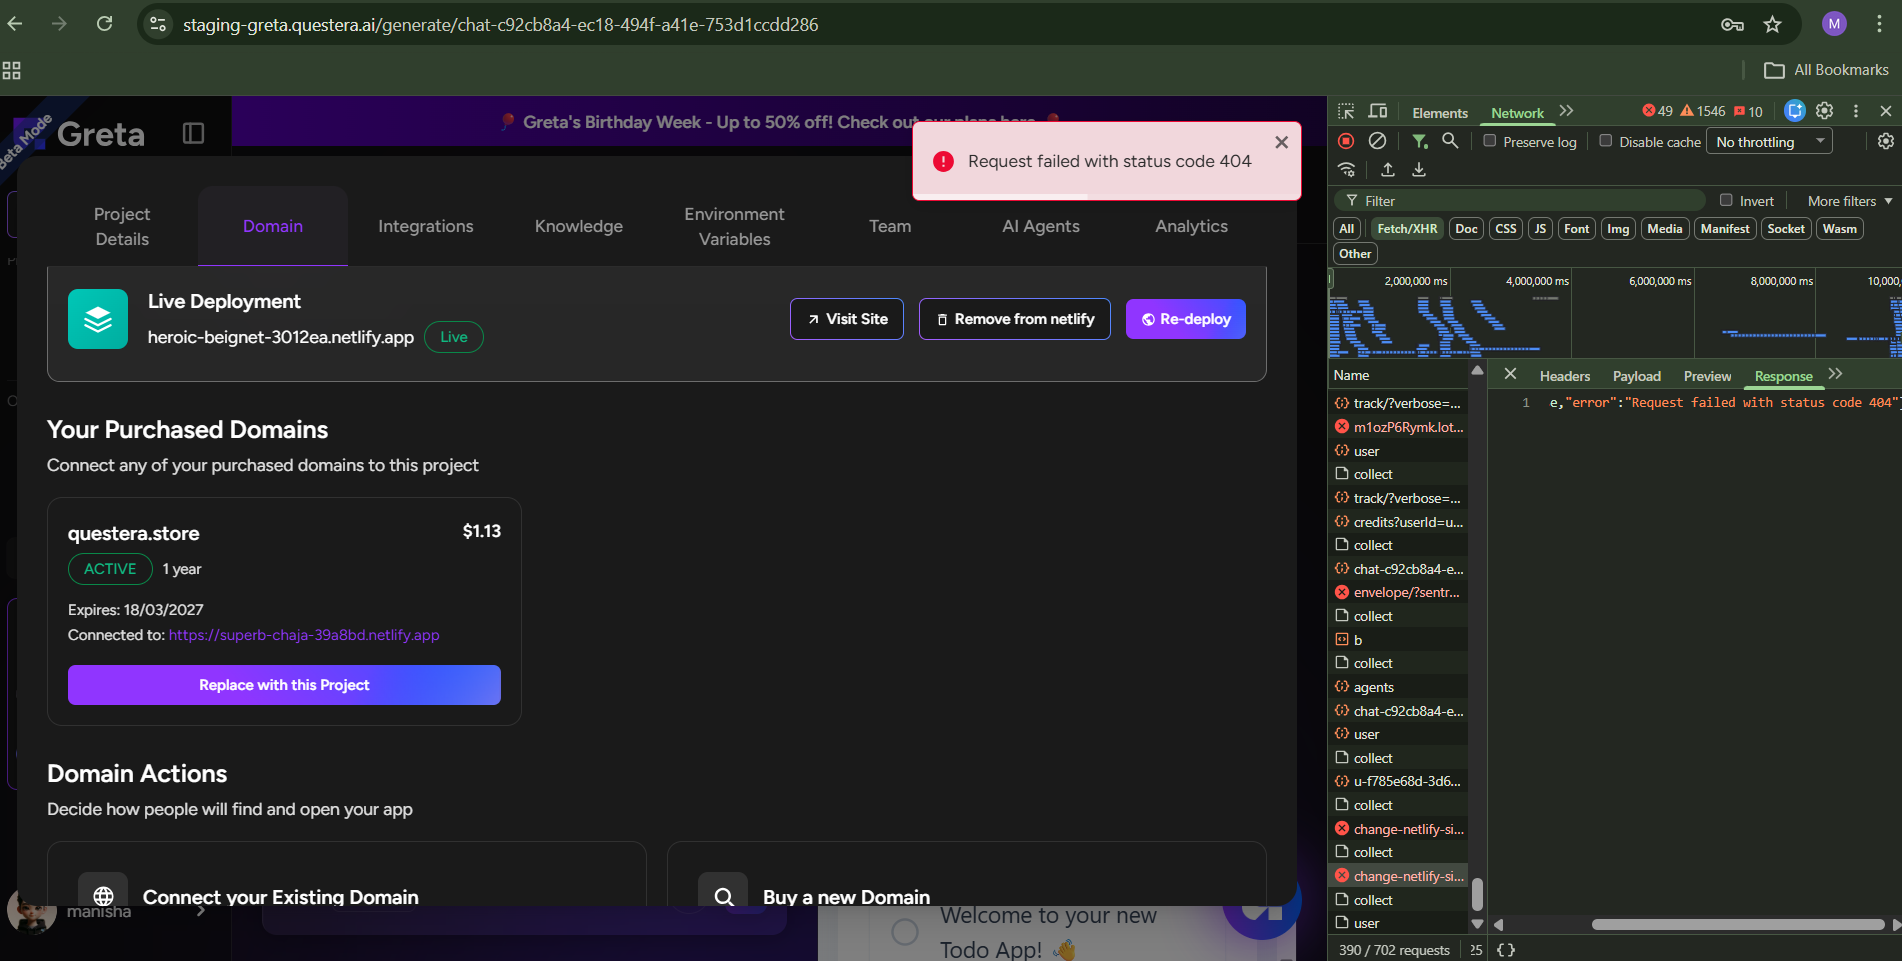Toggle the network filter funnel icon
Image resolution: width=1902 pixels, height=961 pixels.
(1419, 141)
